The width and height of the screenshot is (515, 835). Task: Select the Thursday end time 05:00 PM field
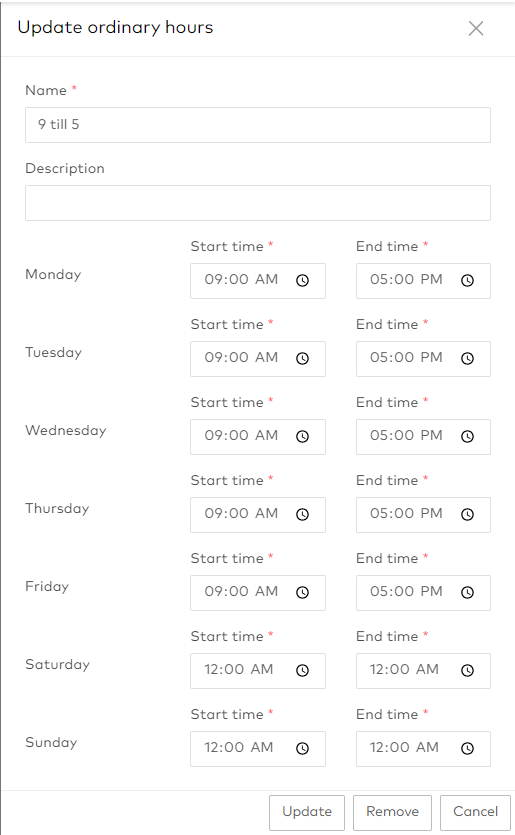pyautogui.click(x=423, y=515)
